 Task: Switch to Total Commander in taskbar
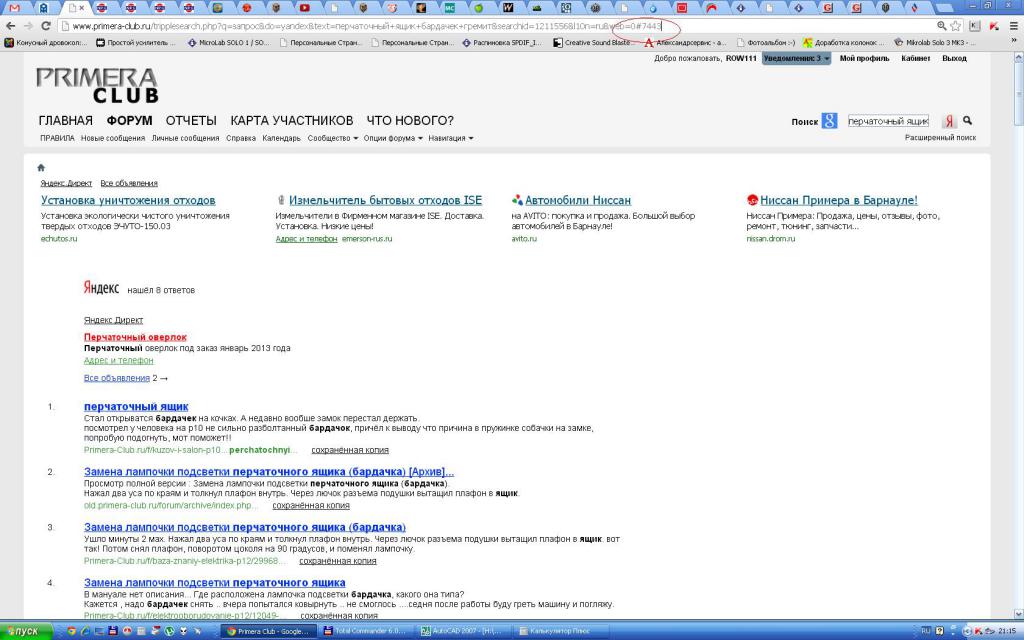[366, 631]
